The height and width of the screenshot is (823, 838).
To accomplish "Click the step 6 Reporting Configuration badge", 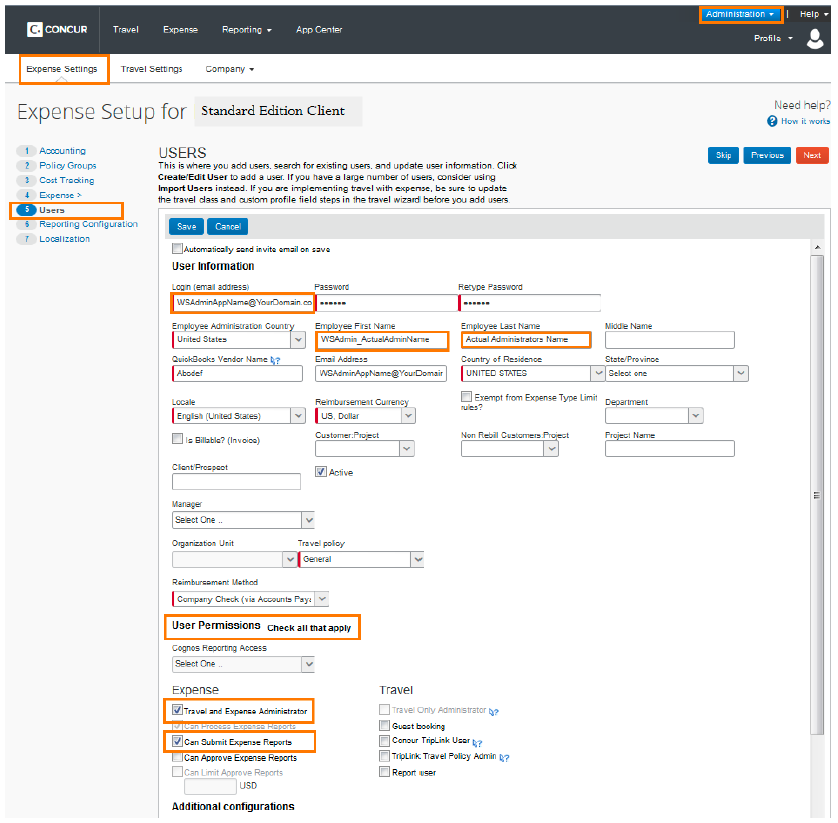I will pos(27,224).
